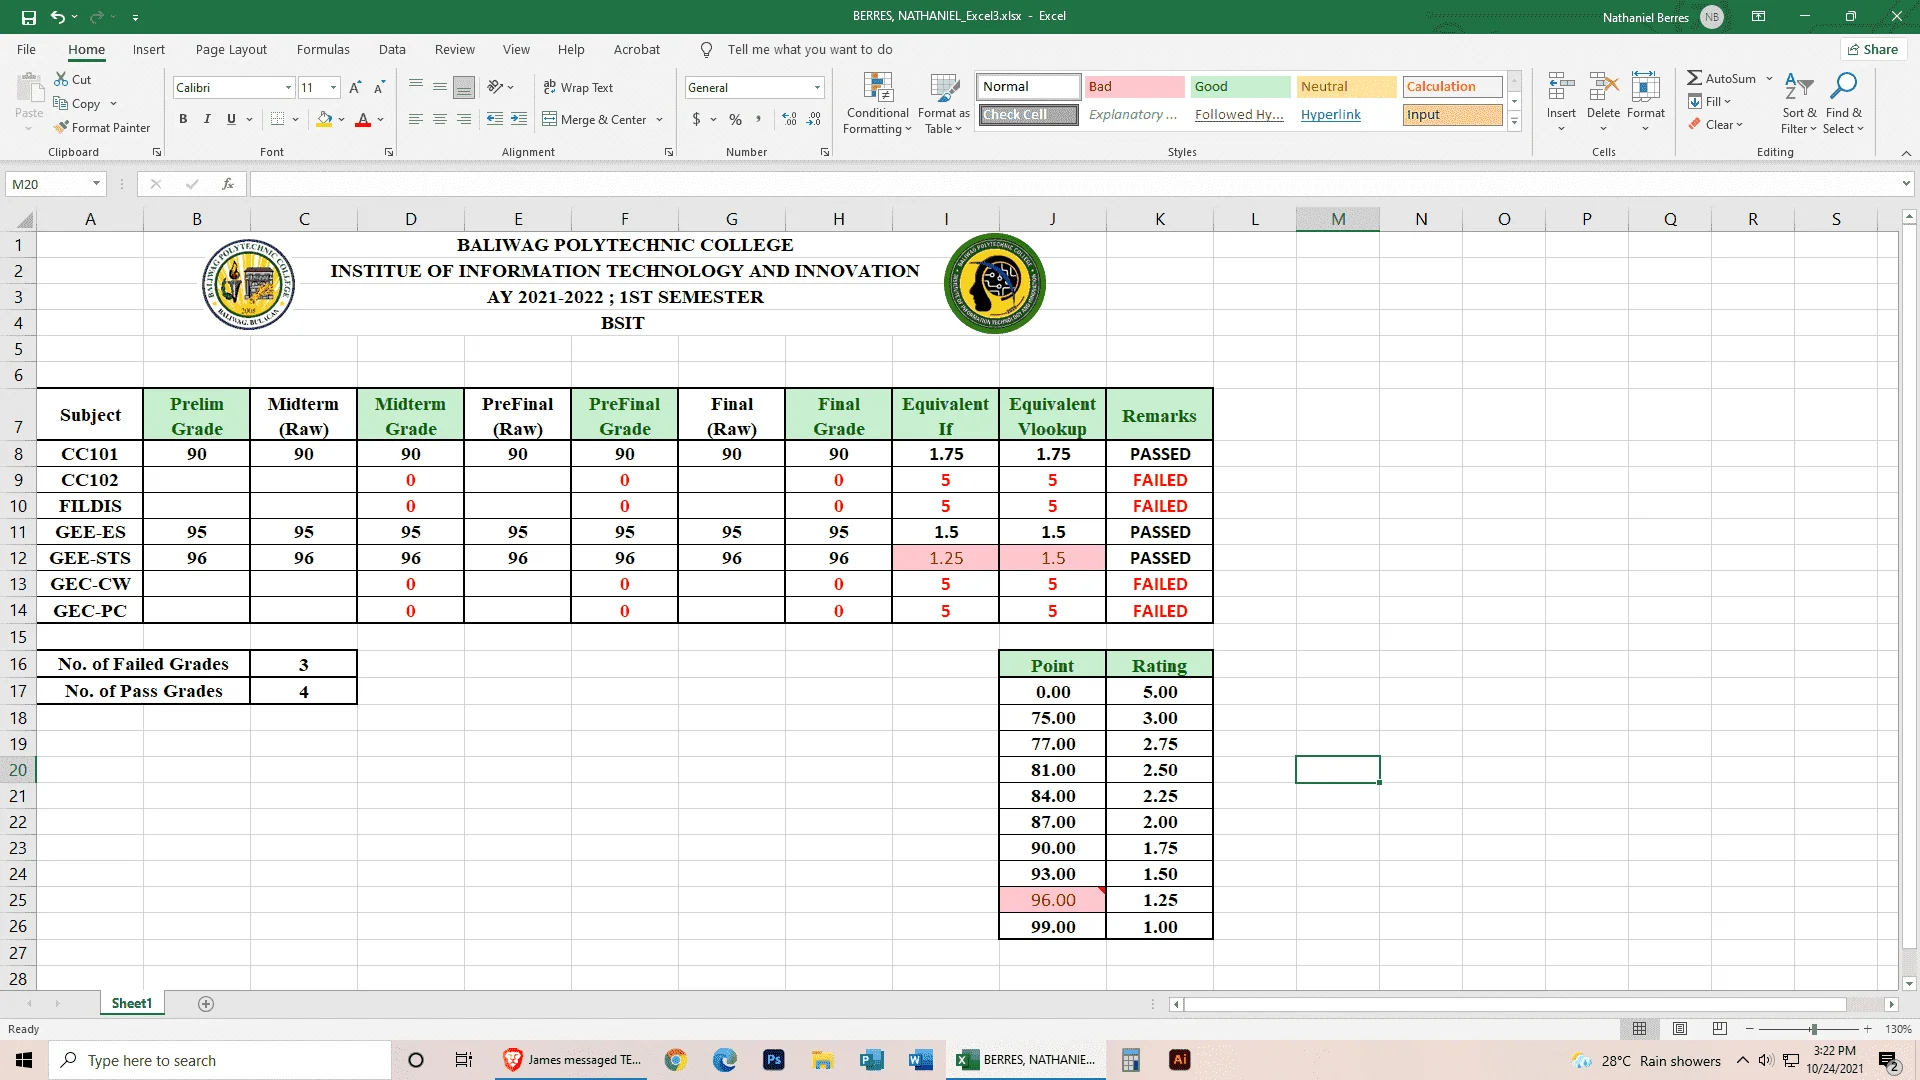
Task: Change text orientation
Action: click(x=495, y=87)
